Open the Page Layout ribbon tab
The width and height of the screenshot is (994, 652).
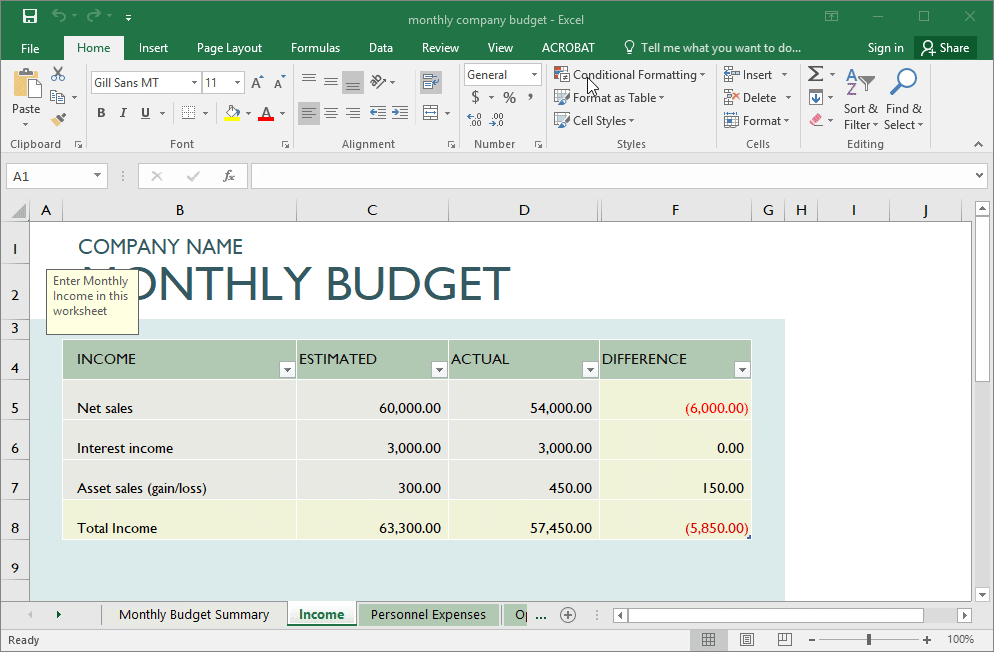[x=229, y=47]
